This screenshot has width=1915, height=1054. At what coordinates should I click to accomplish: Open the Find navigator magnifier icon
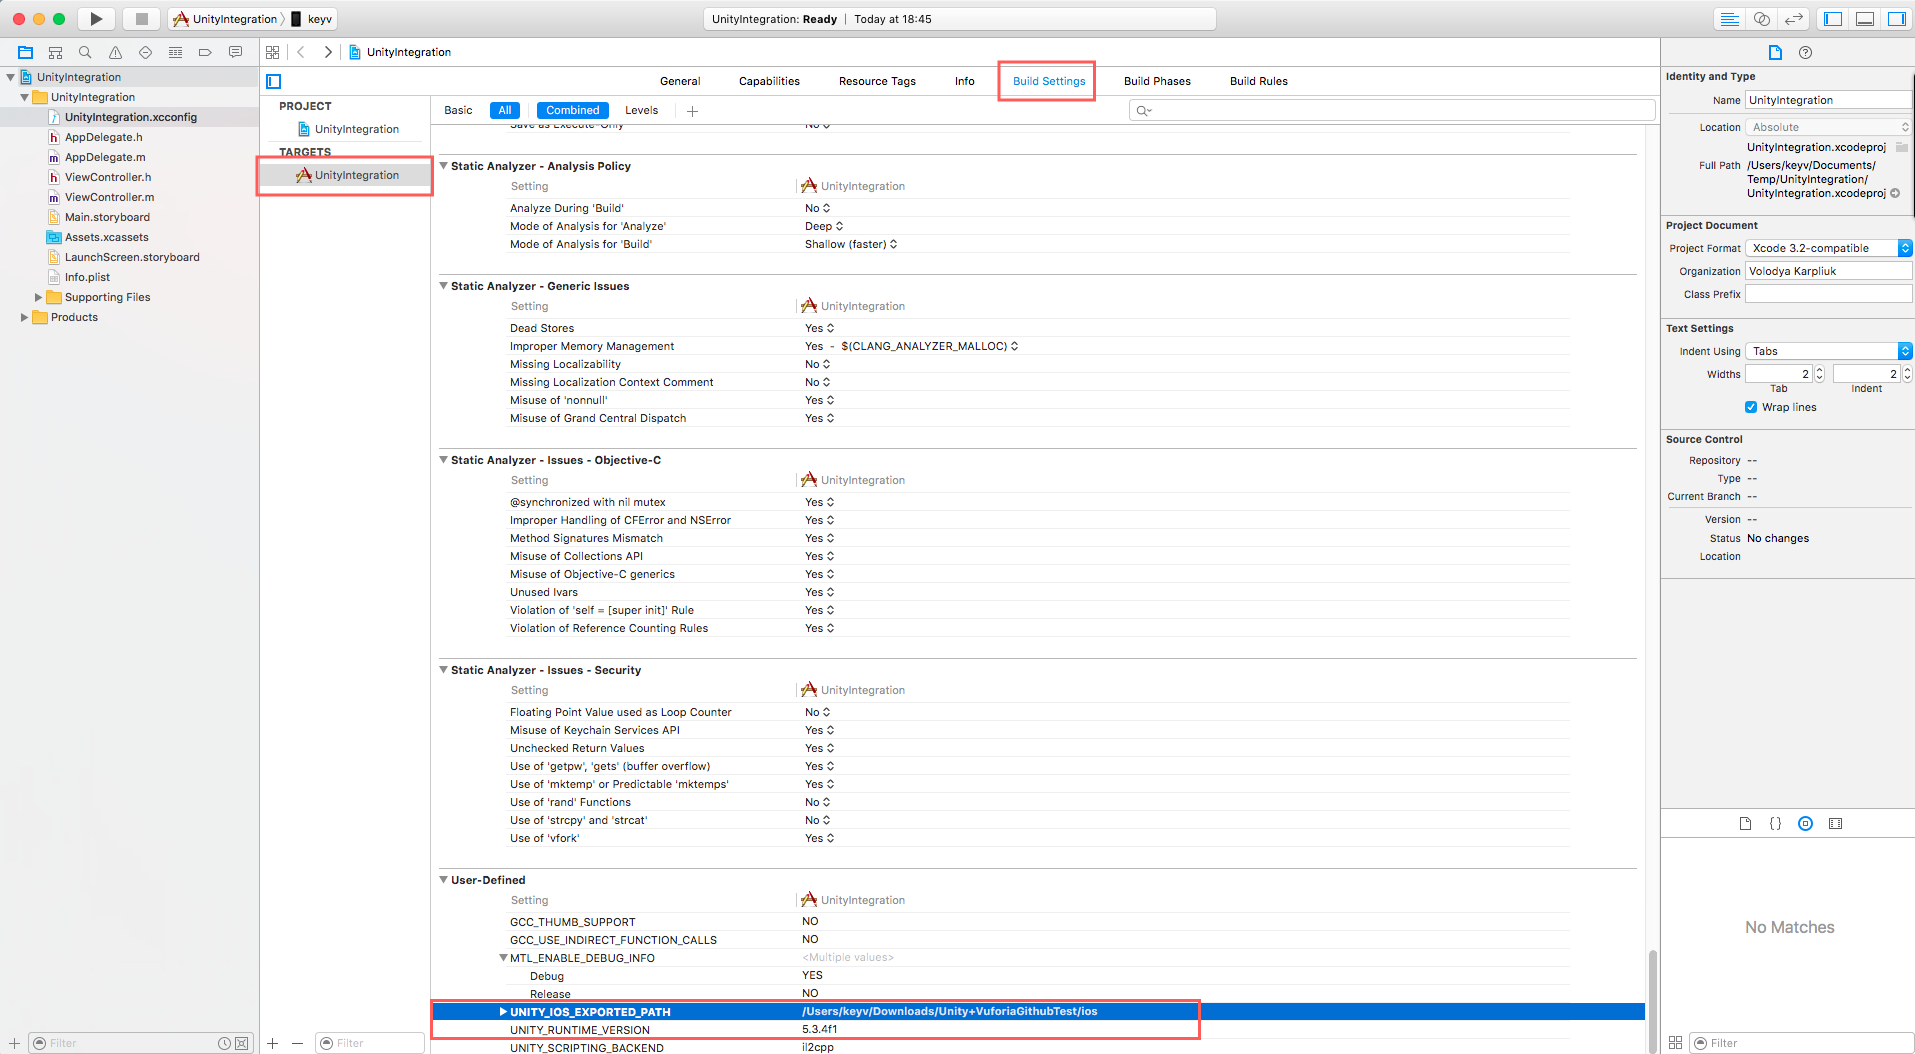(85, 52)
